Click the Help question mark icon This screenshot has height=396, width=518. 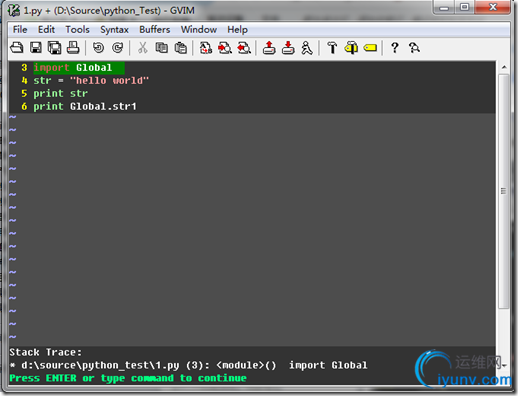[395, 48]
